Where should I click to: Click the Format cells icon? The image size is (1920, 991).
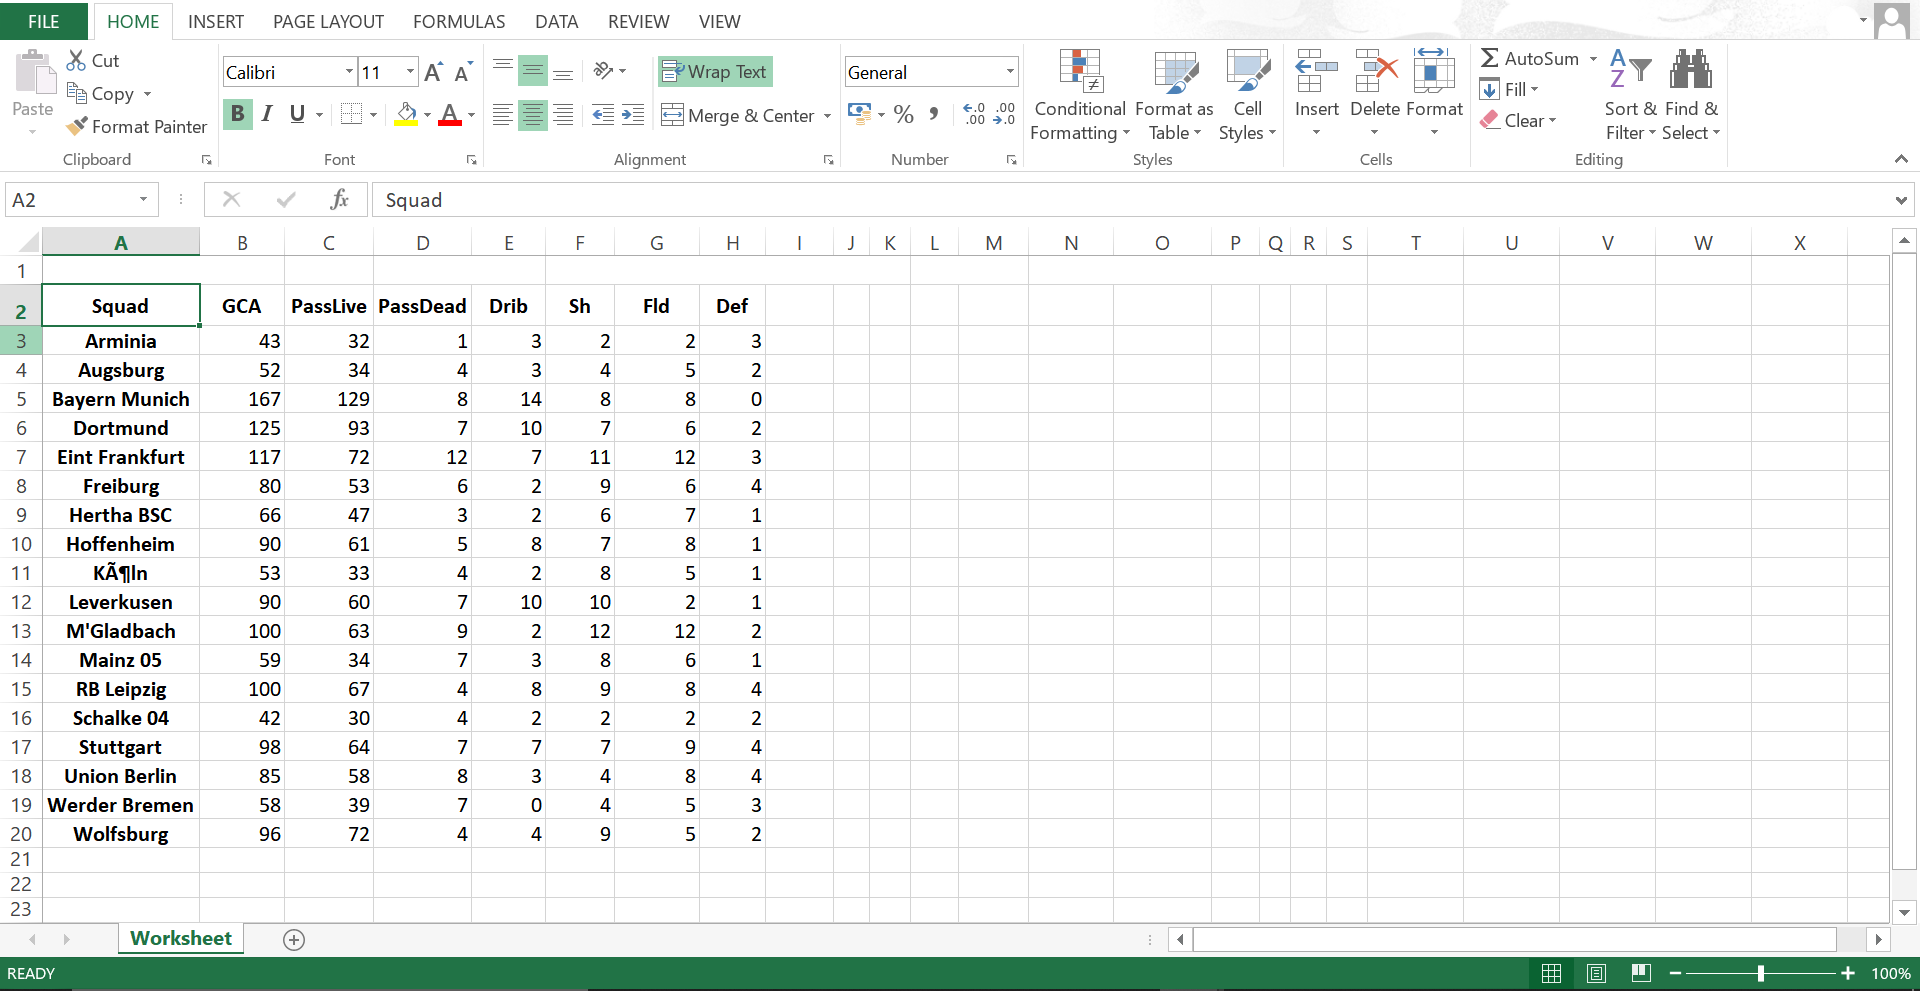coord(1434,71)
